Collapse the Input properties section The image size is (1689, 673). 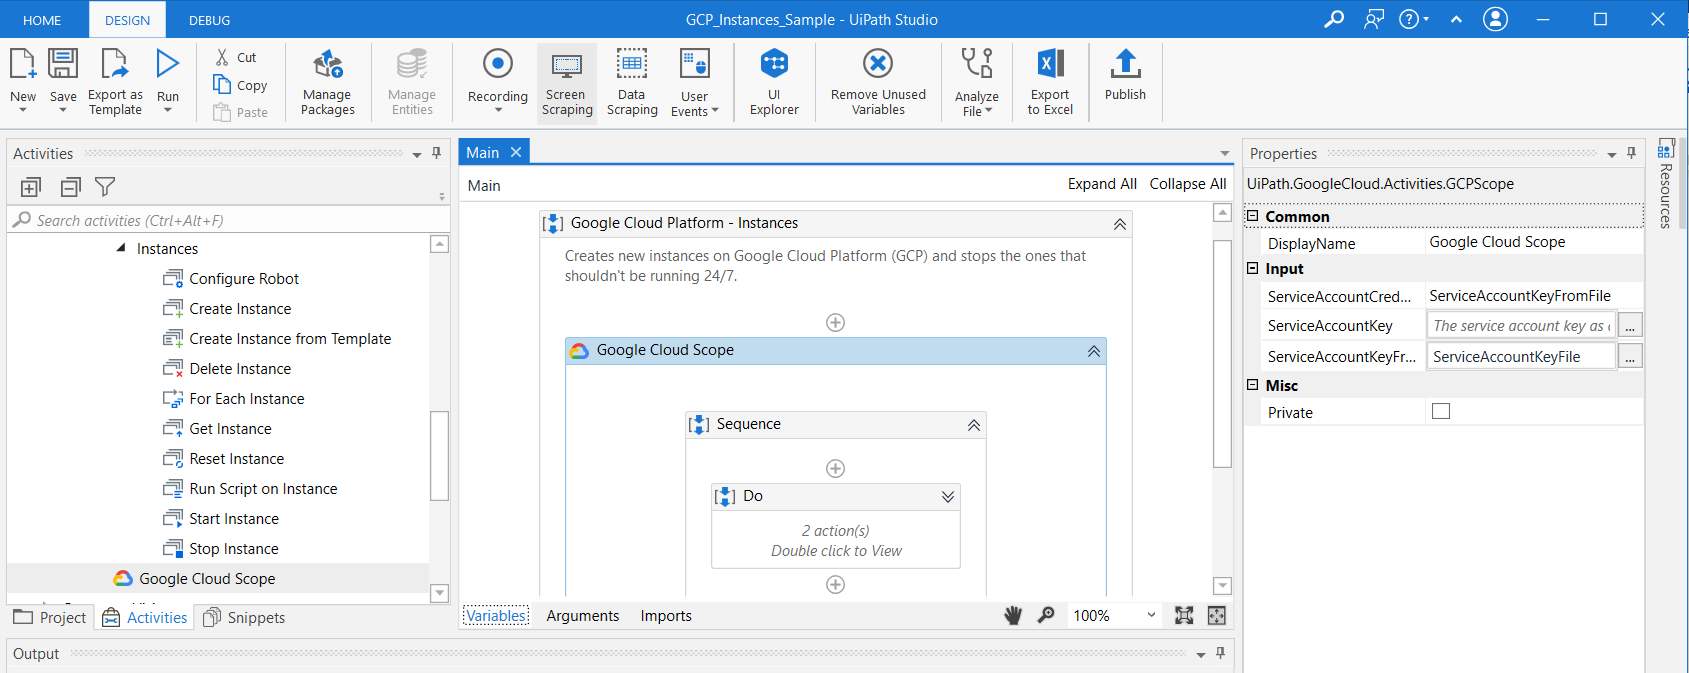(1252, 268)
